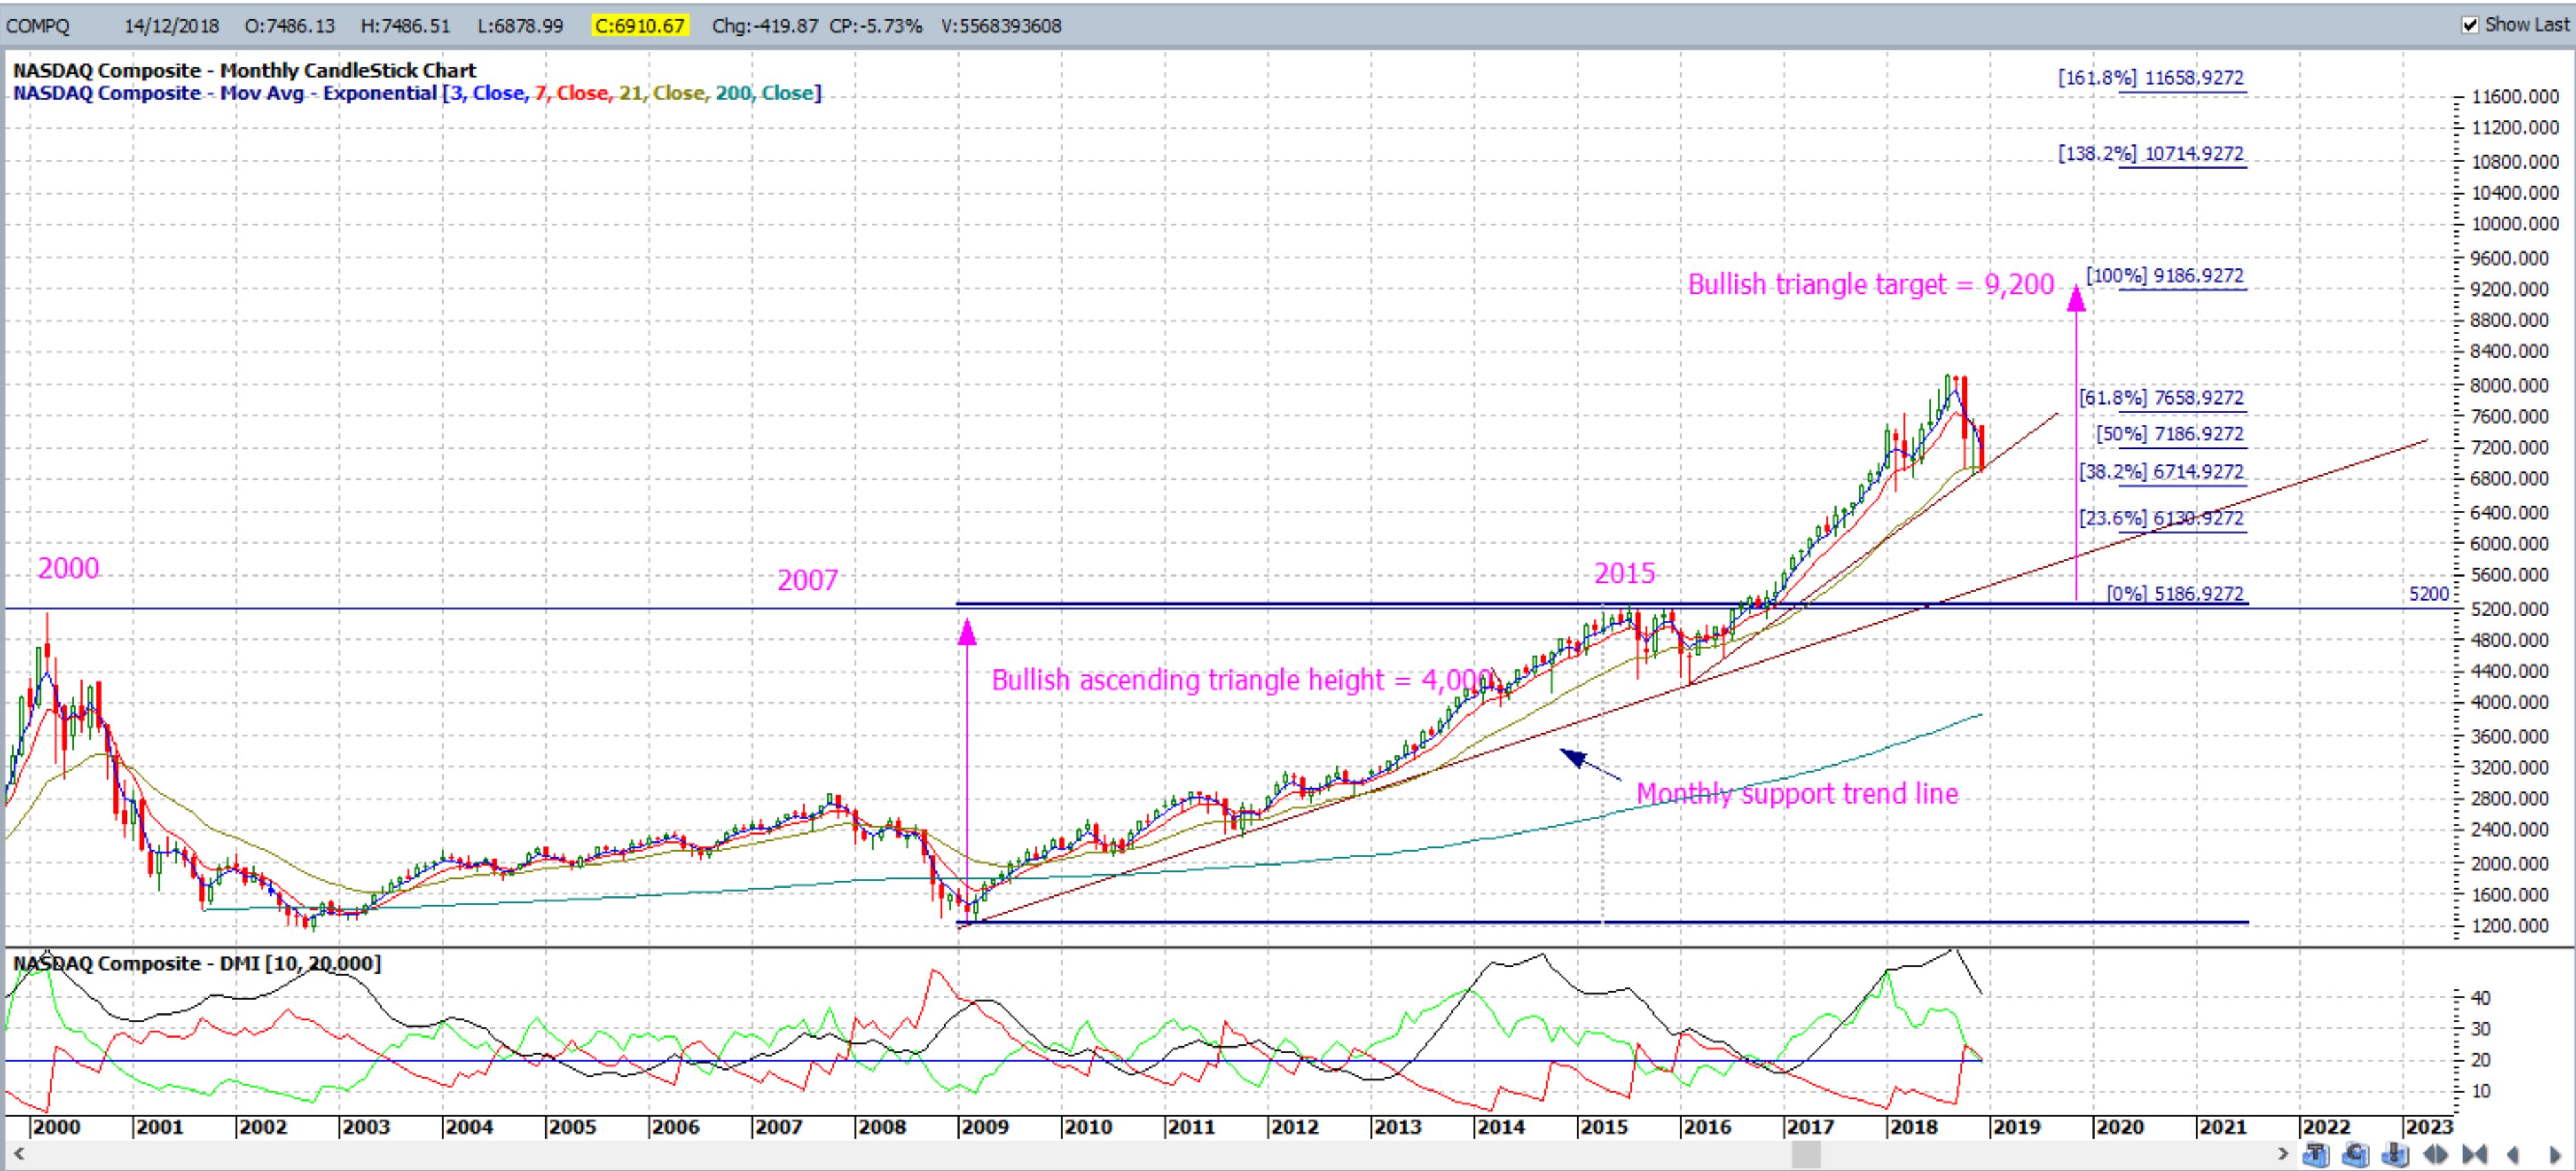
Task: Click the date 14/12/2018 in header
Action: (171, 26)
